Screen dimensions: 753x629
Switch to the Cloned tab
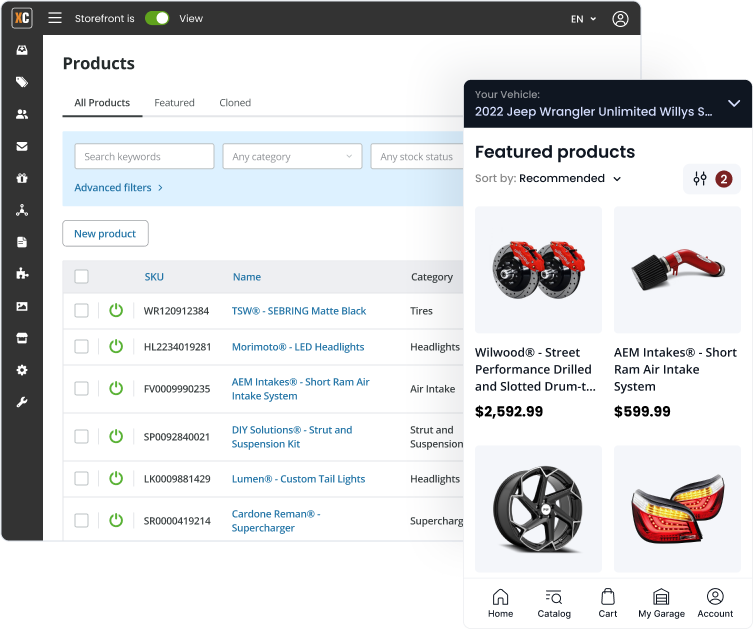[235, 103]
